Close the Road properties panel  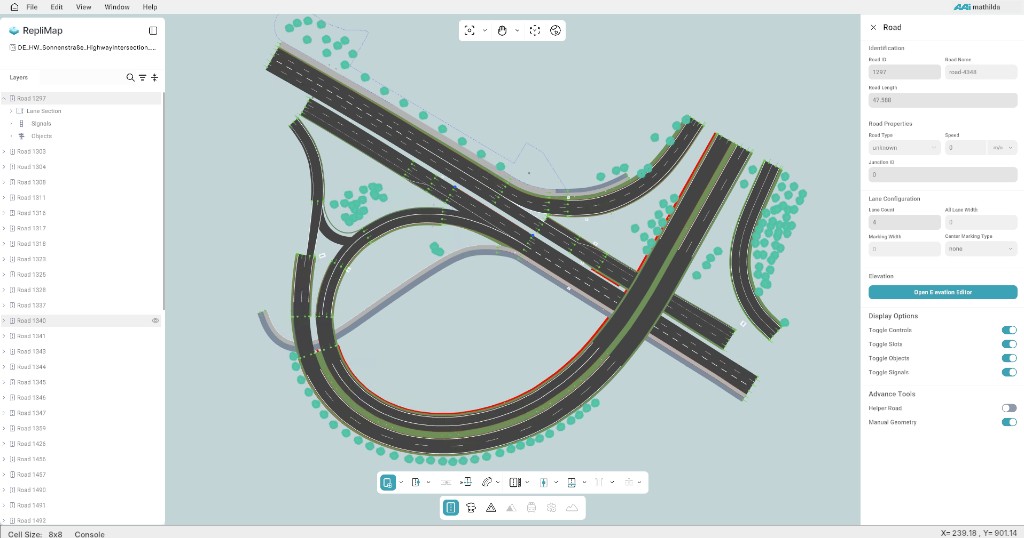(x=873, y=27)
